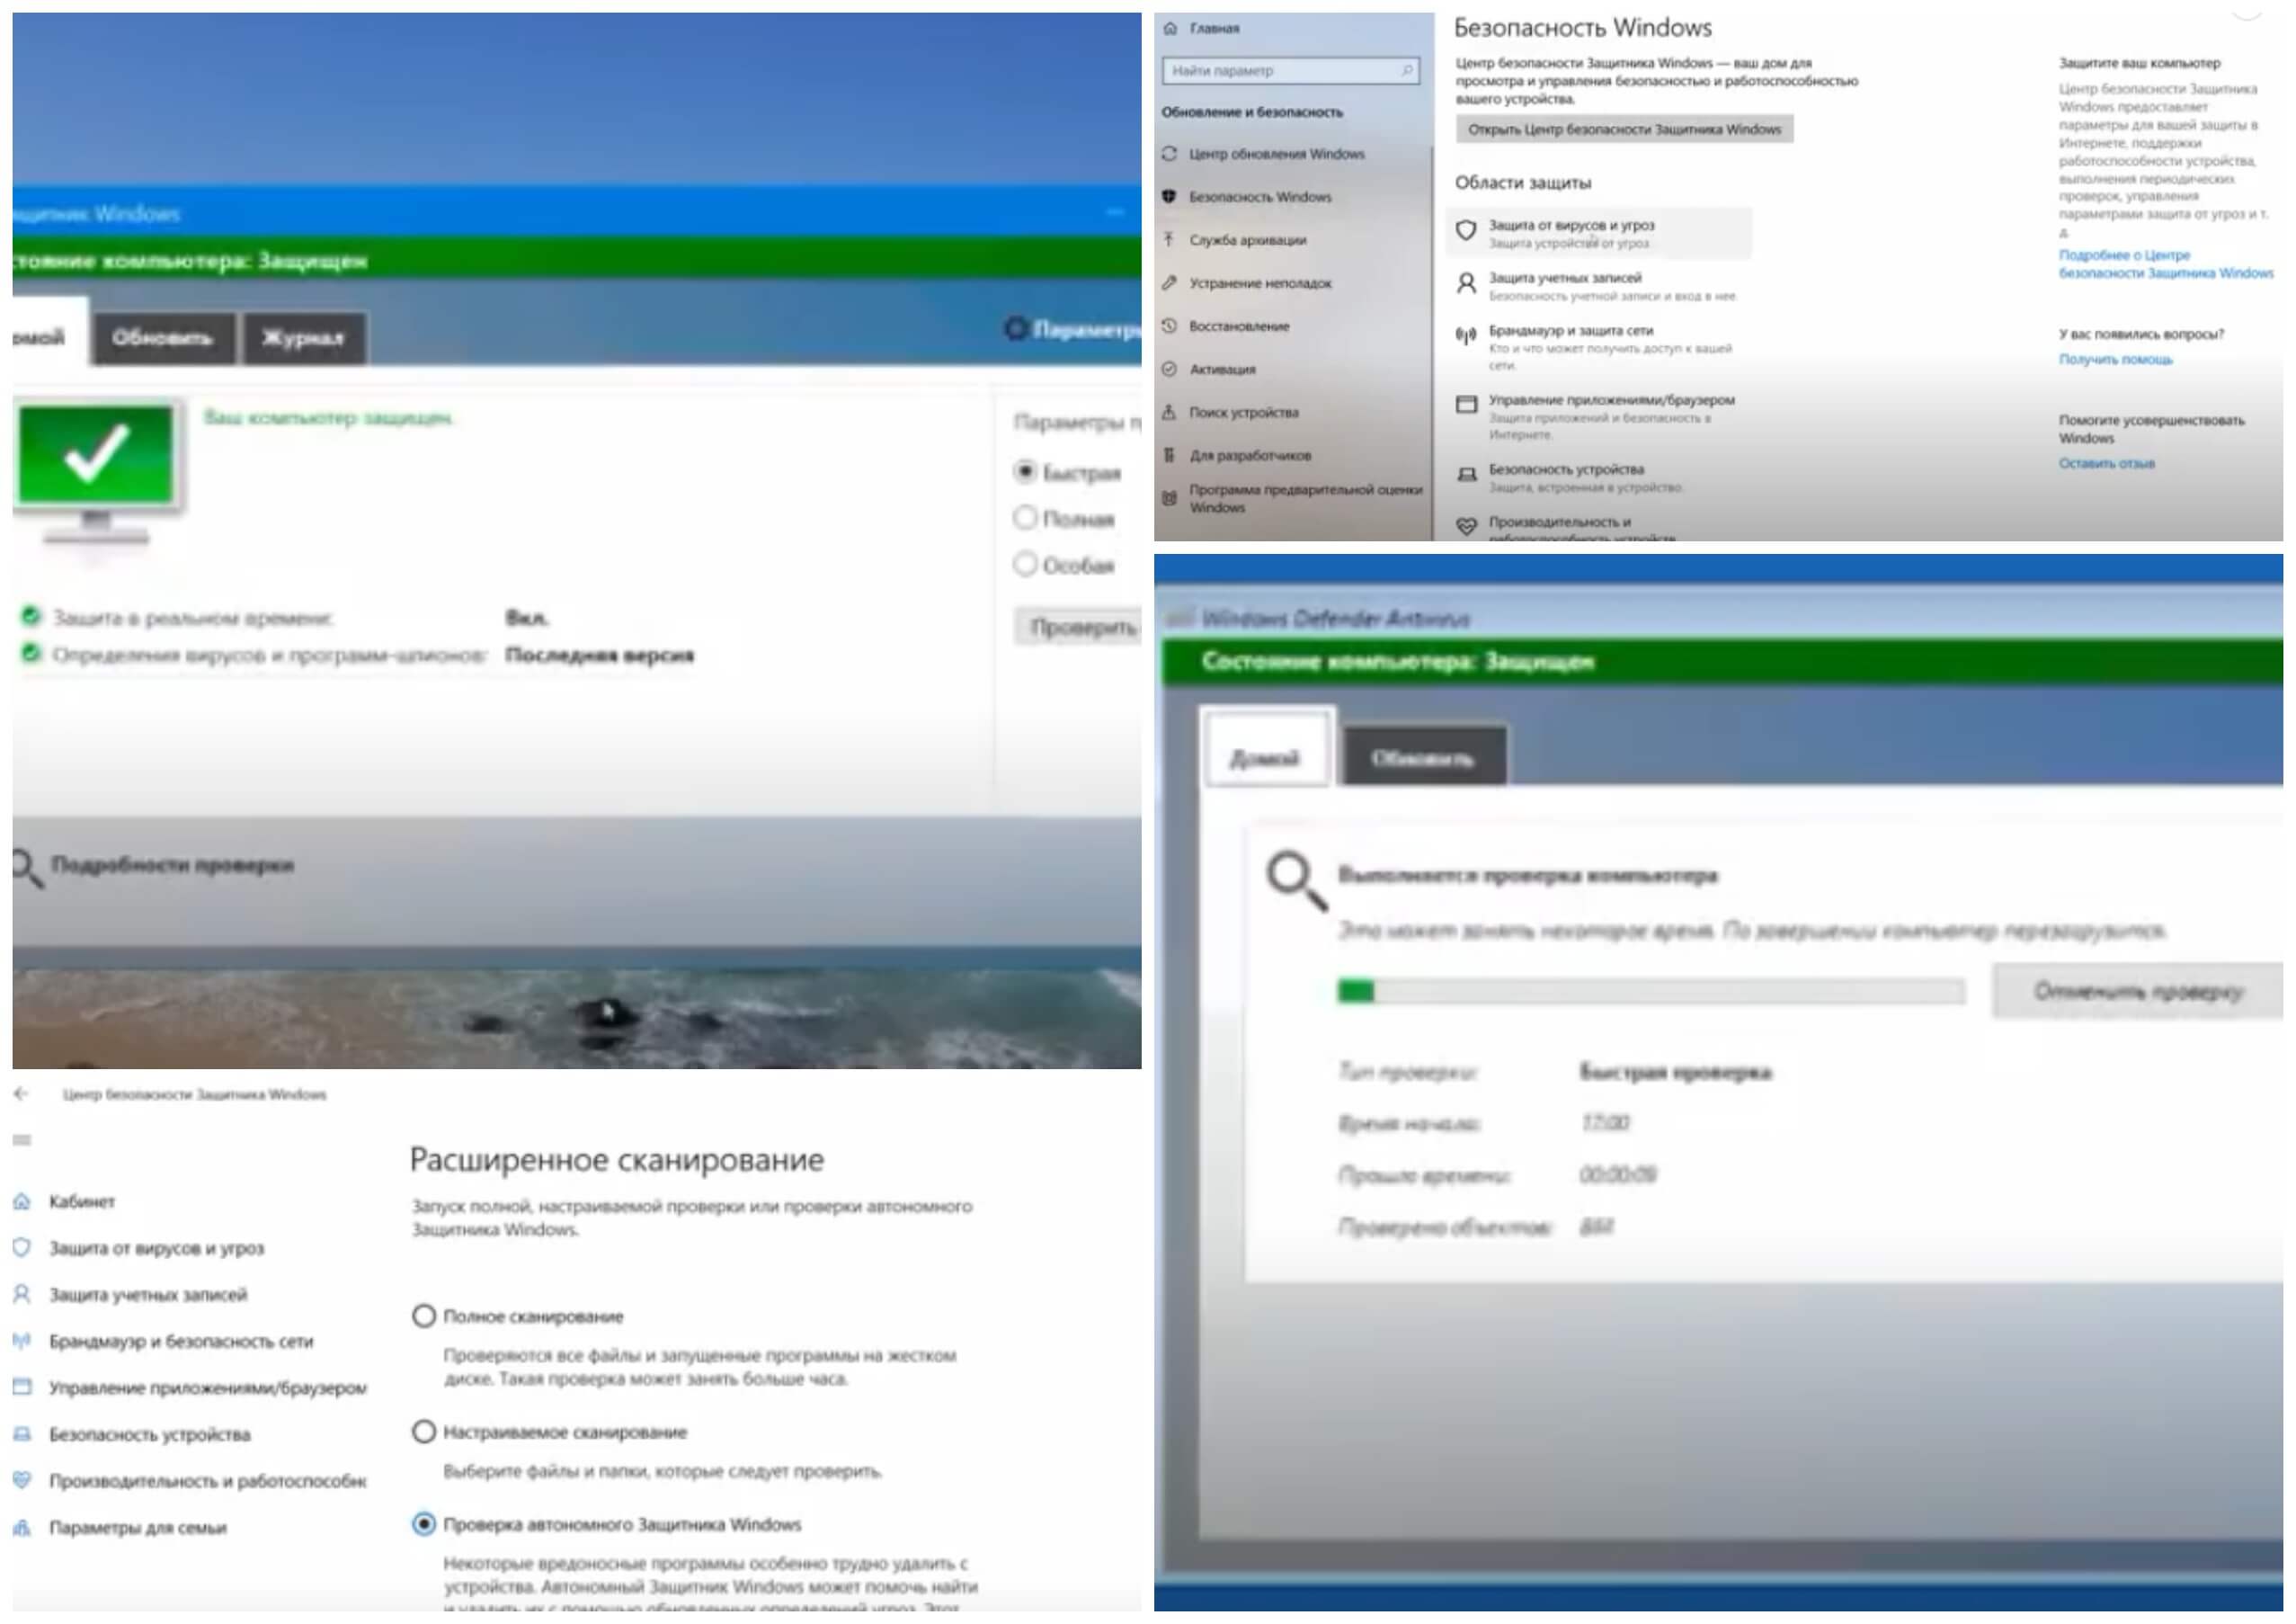Viewport: 2296px width, 1624px height.
Task: Click the Найти параметр search field
Action: point(1290,71)
